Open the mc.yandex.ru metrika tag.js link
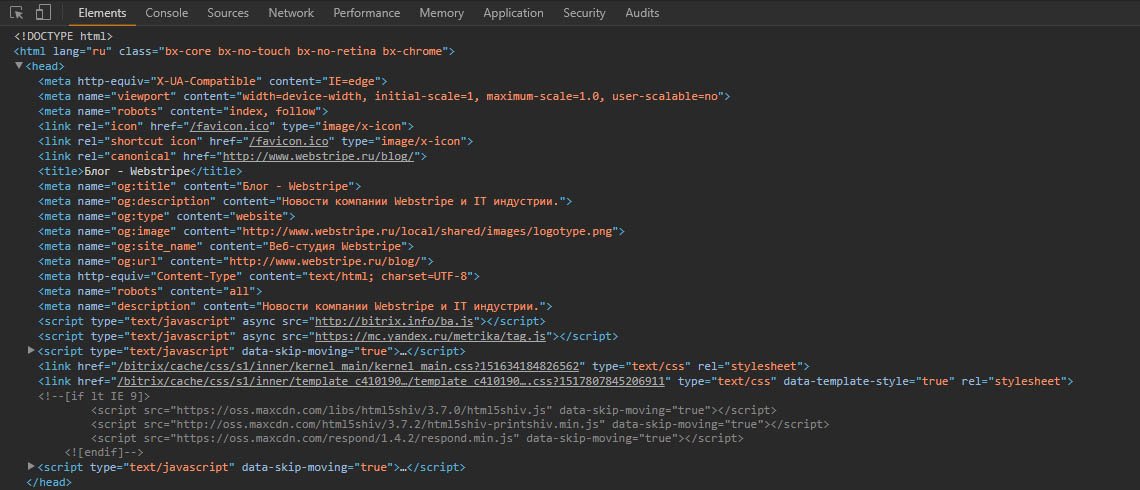Viewport: 1140px width, 490px height. tap(430, 337)
